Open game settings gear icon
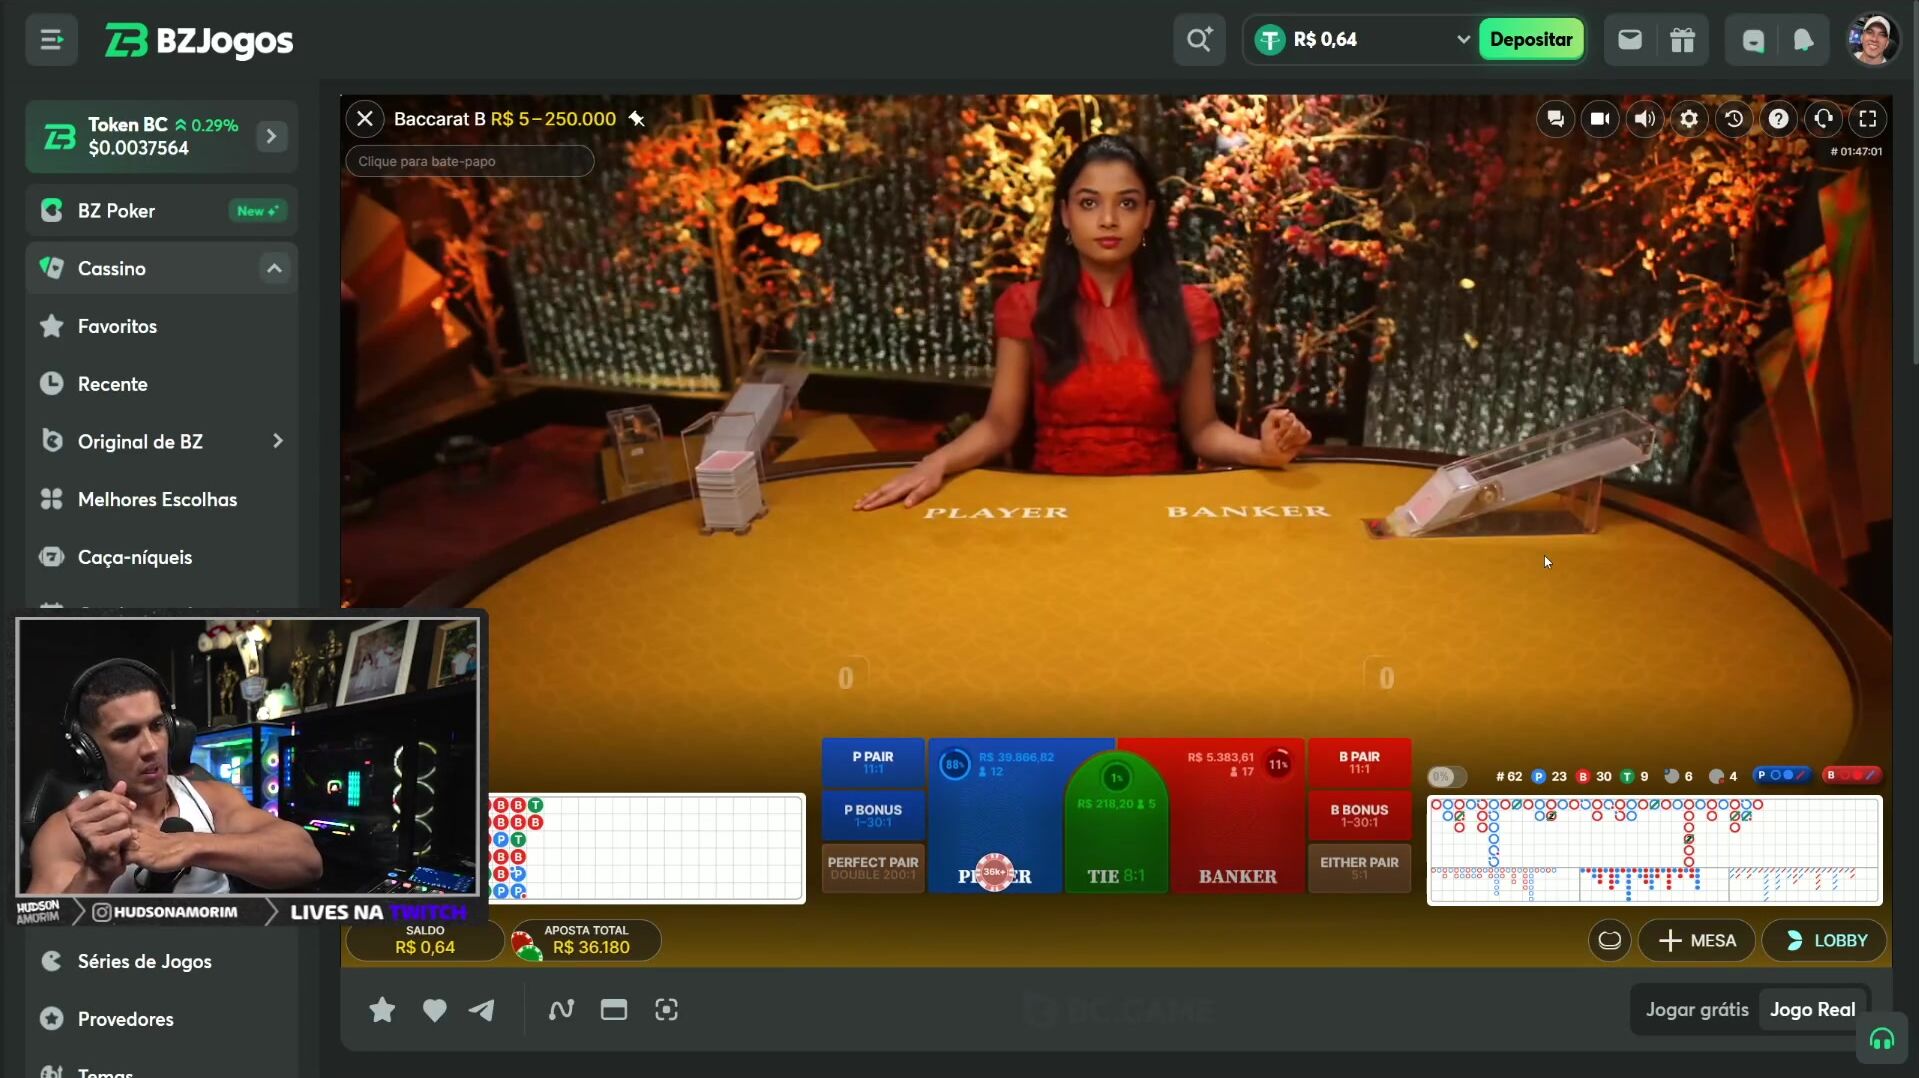The image size is (1919, 1078). click(x=1689, y=119)
